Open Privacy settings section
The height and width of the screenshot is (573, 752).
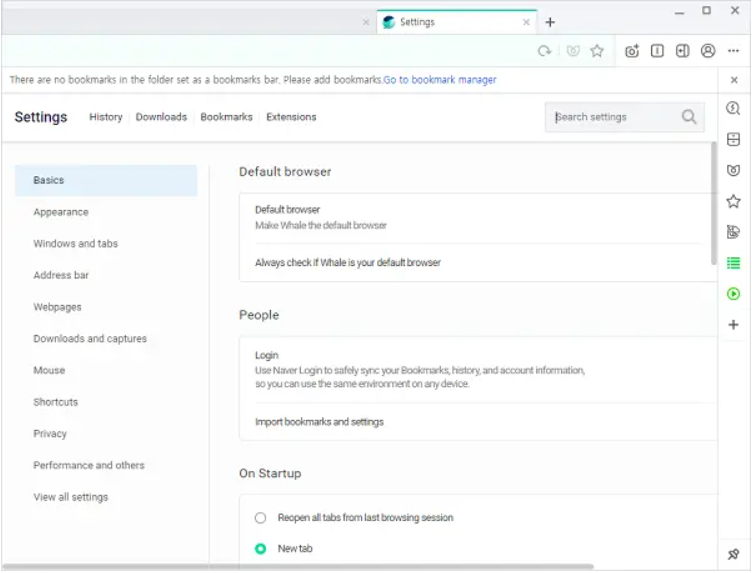(x=50, y=433)
